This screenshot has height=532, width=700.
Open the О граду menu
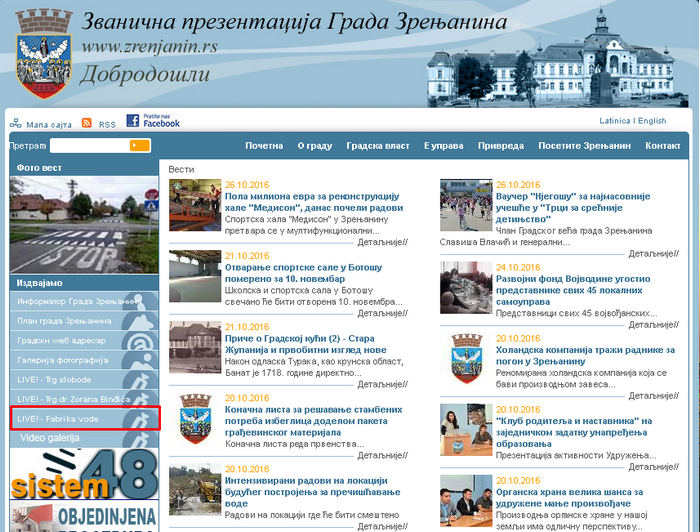315,145
